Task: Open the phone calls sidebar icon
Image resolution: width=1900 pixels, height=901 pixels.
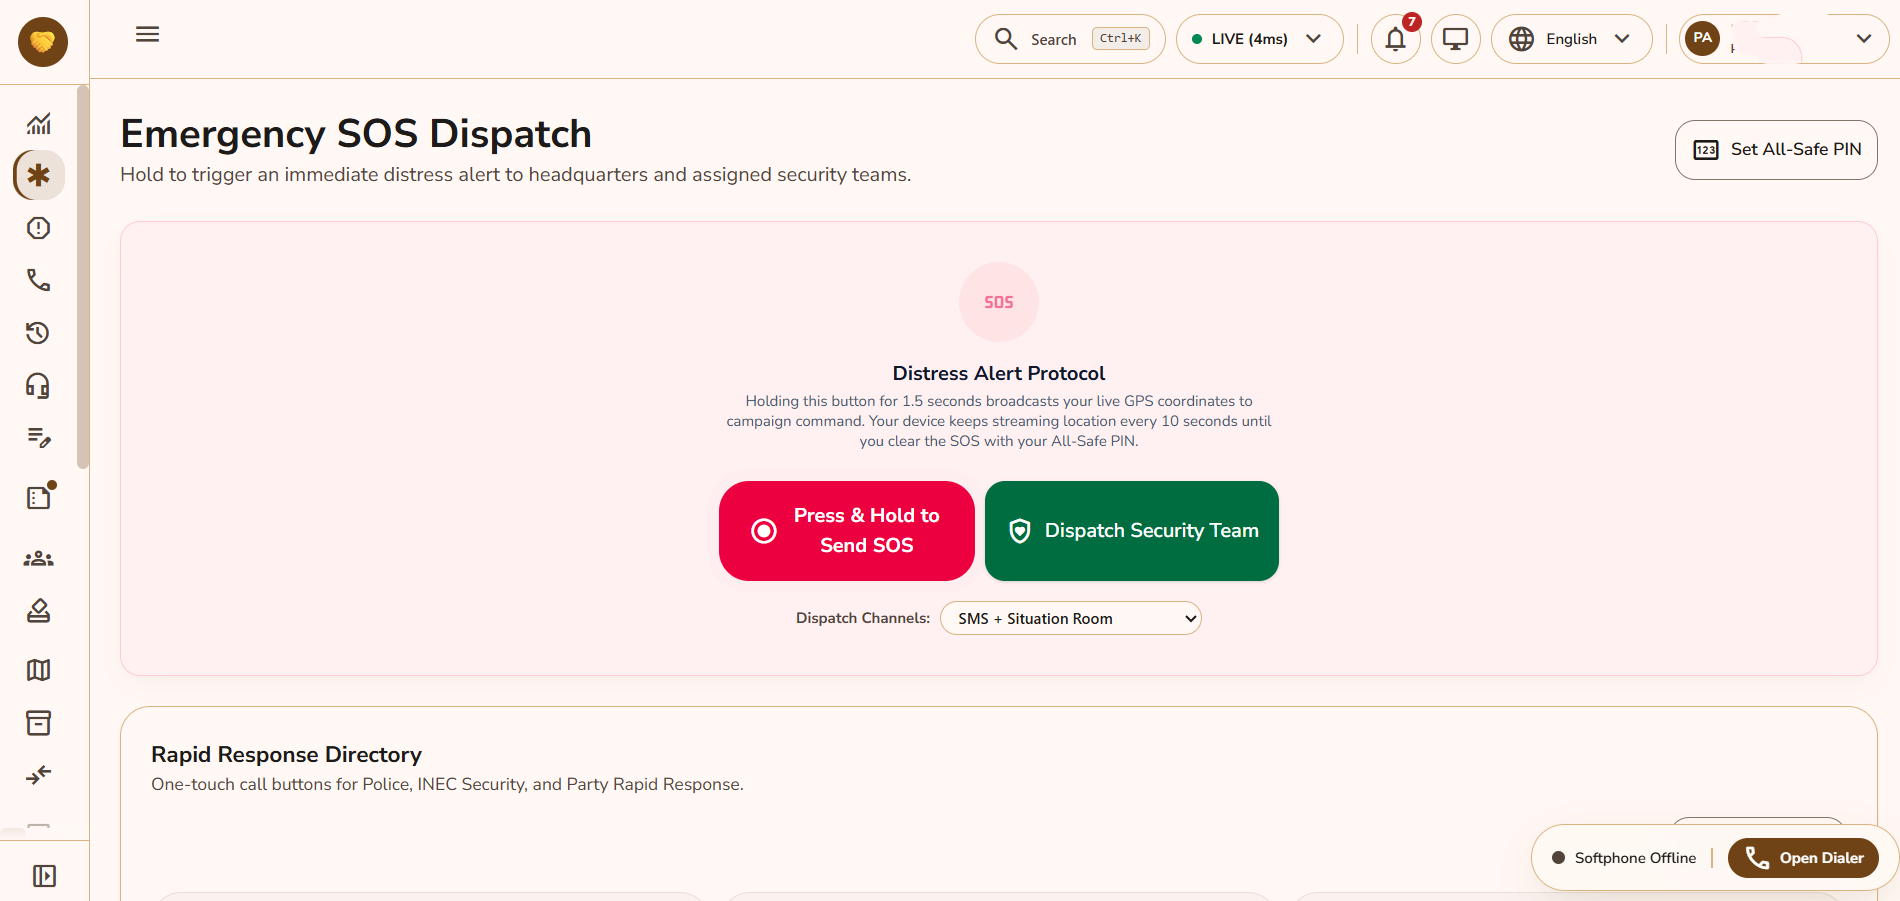Action: pos(39,280)
